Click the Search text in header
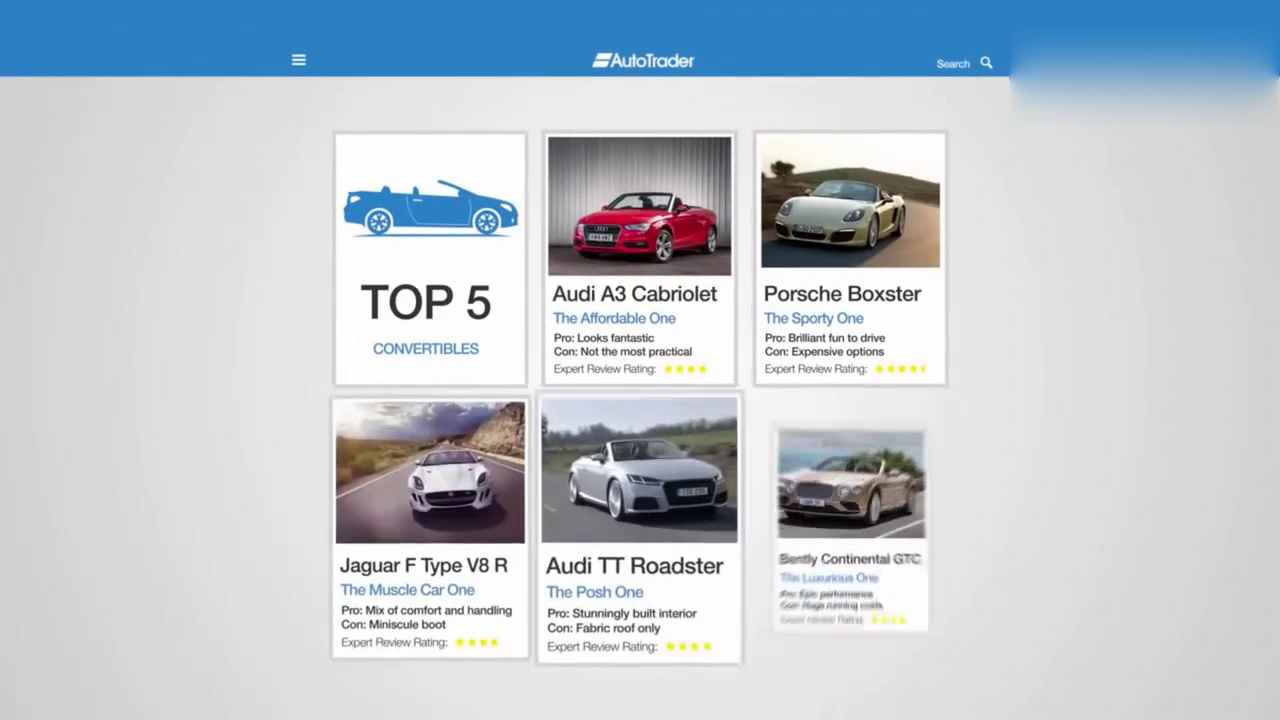This screenshot has height=720, width=1280. [x=952, y=64]
